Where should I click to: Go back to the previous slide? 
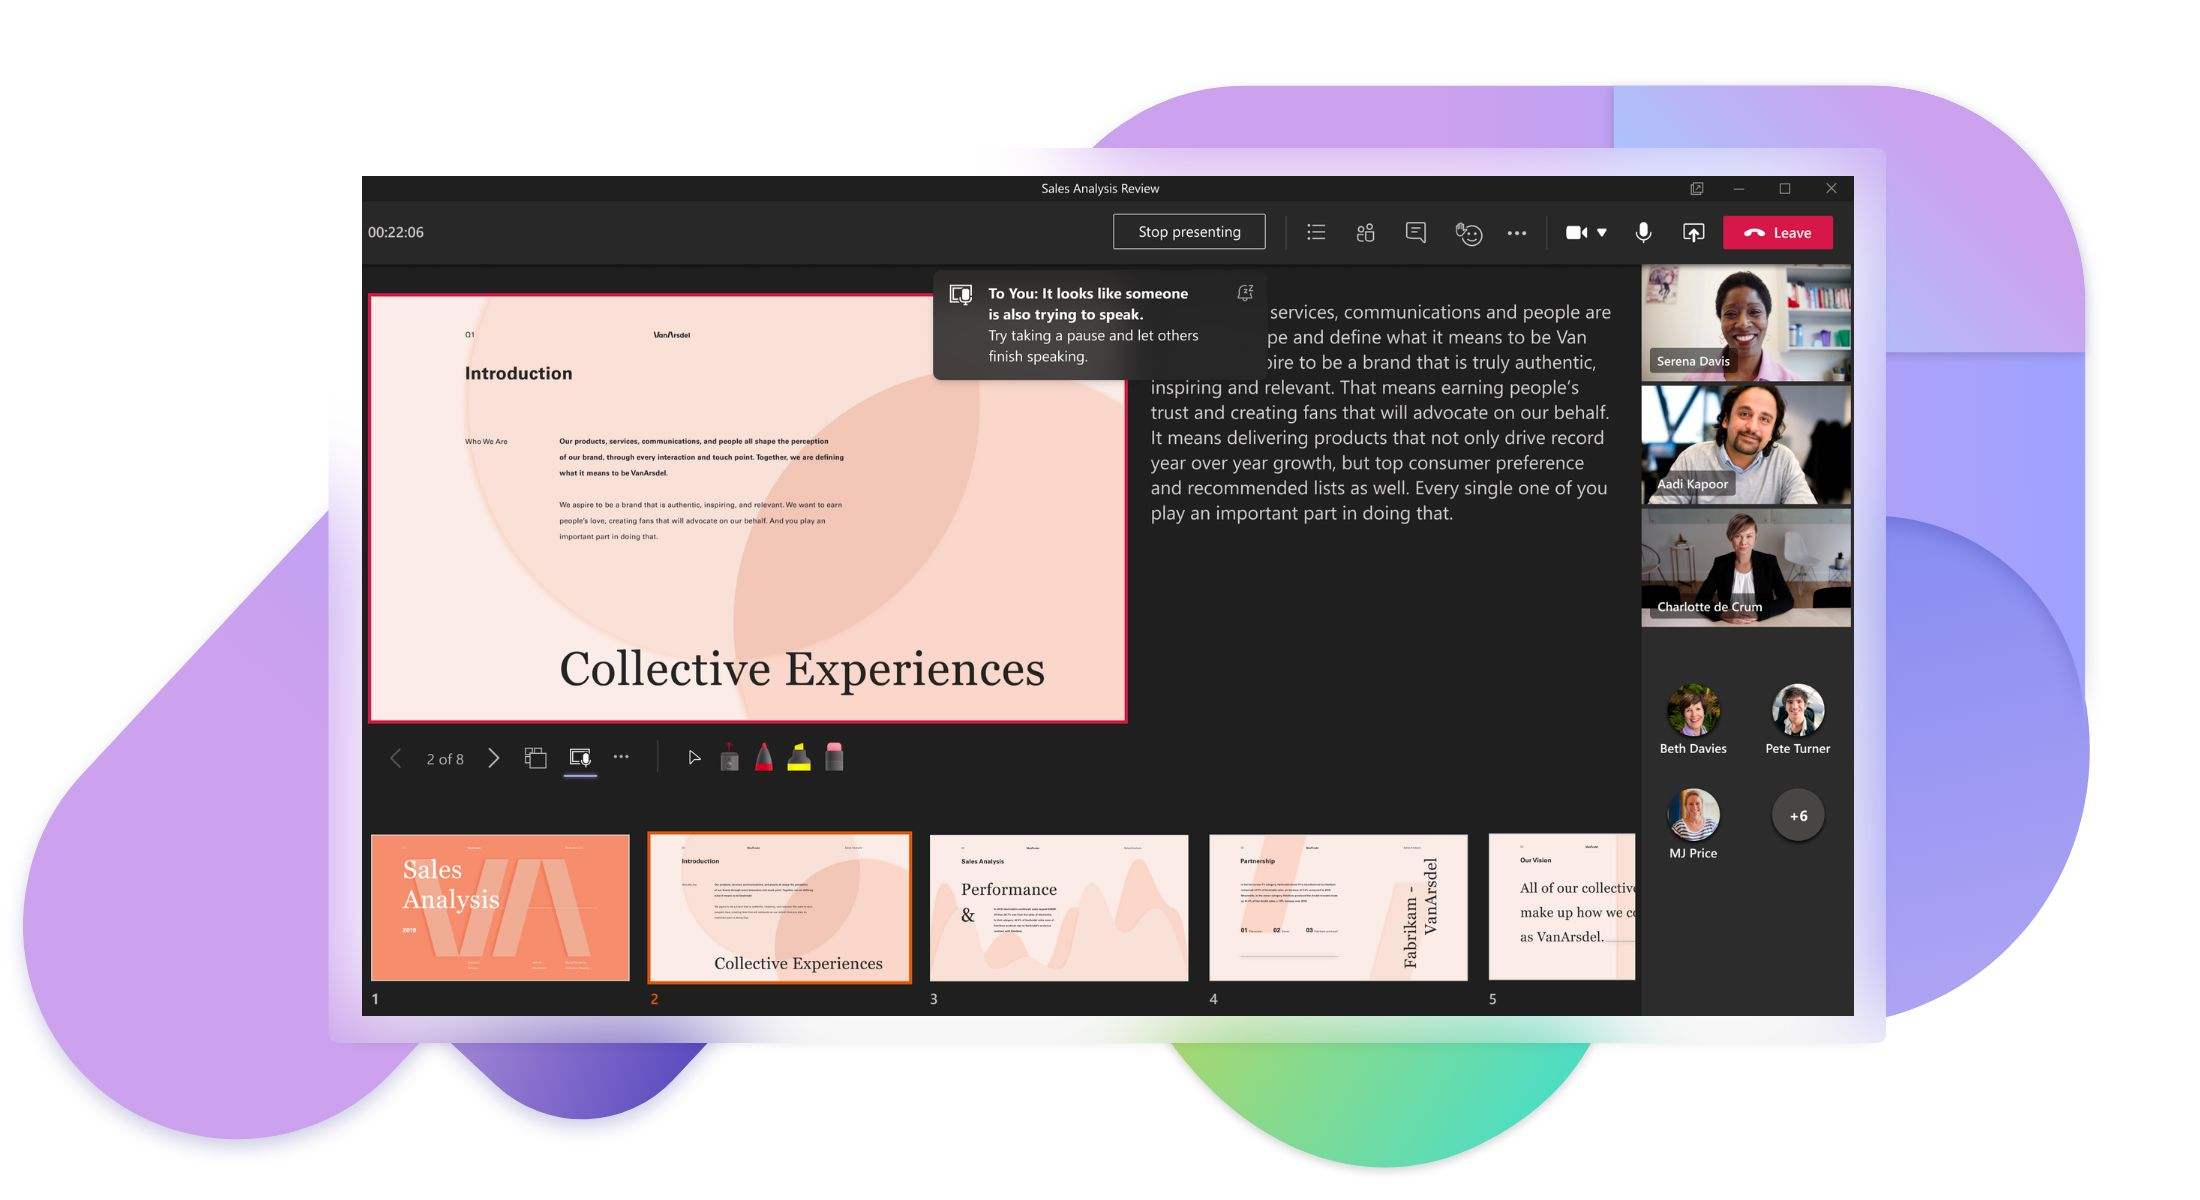pos(396,758)
